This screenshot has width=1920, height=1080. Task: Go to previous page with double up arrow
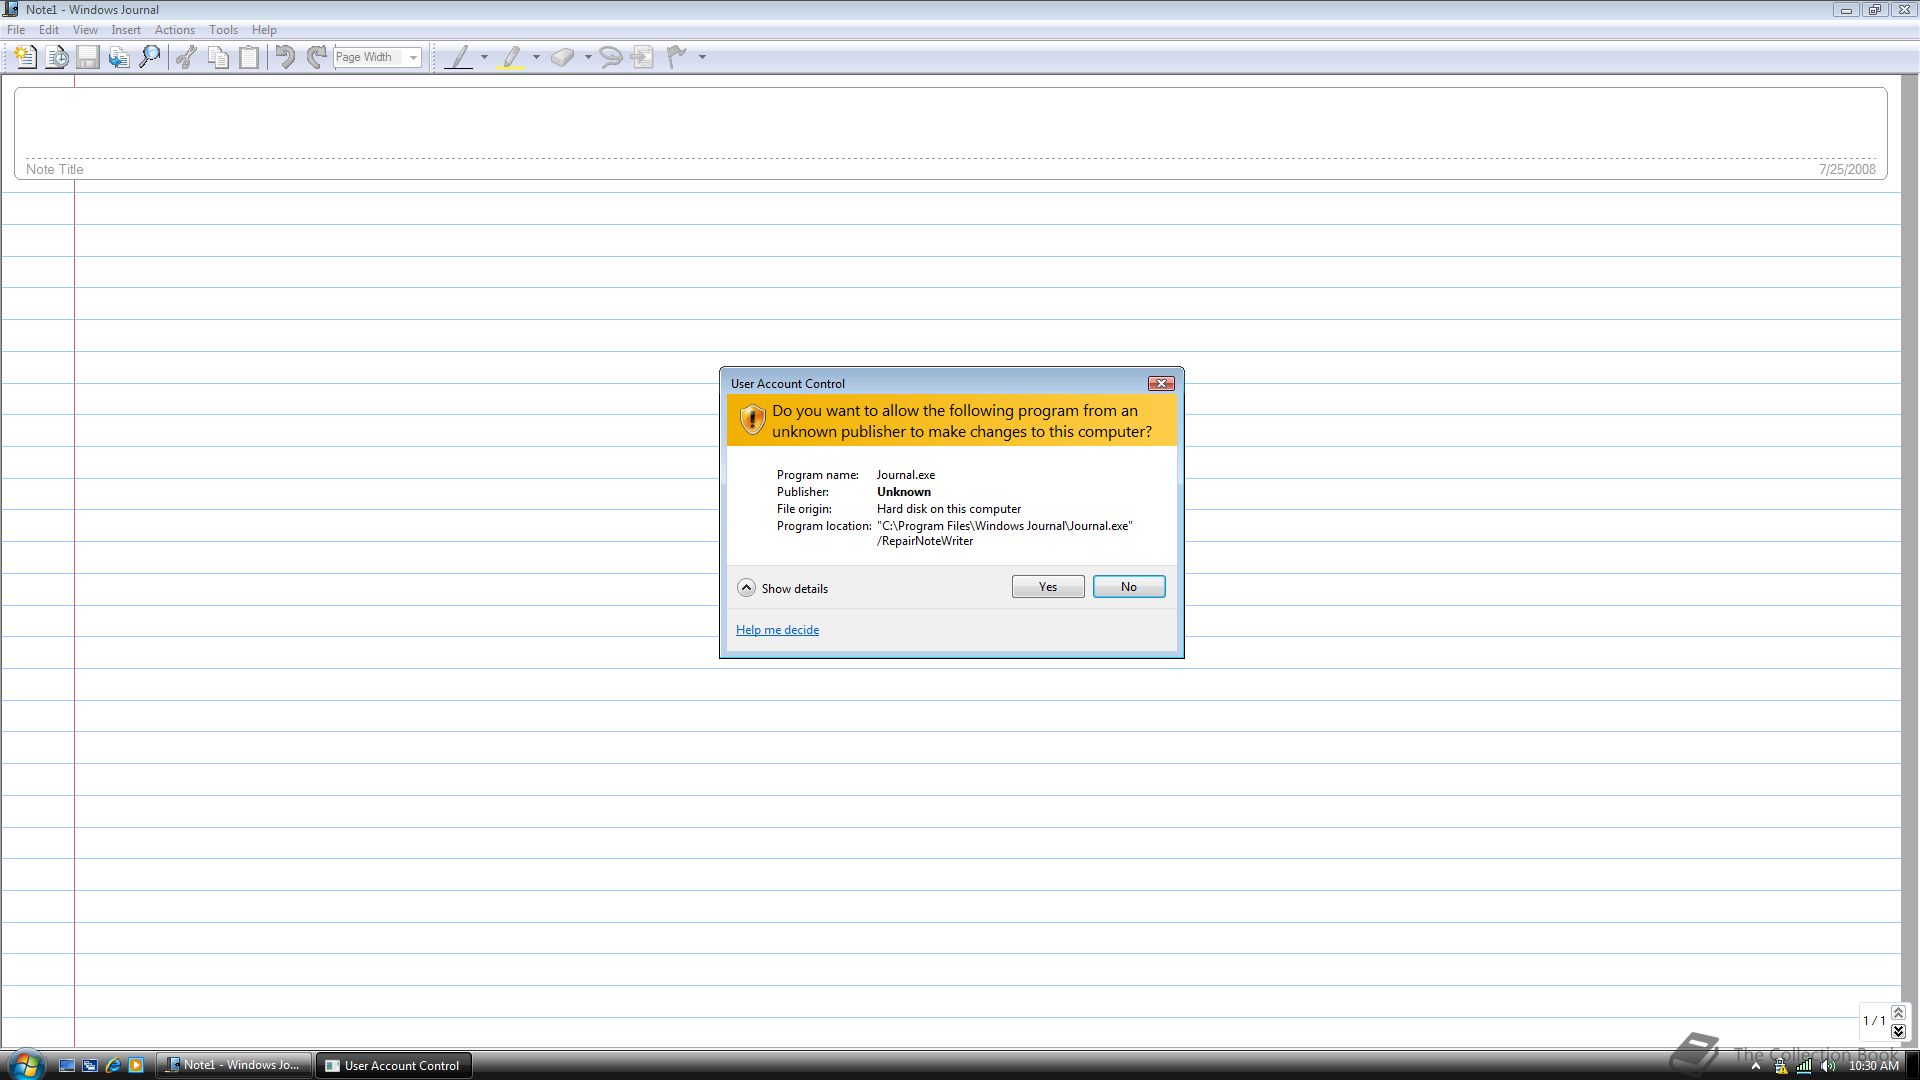(1898, 1013)
